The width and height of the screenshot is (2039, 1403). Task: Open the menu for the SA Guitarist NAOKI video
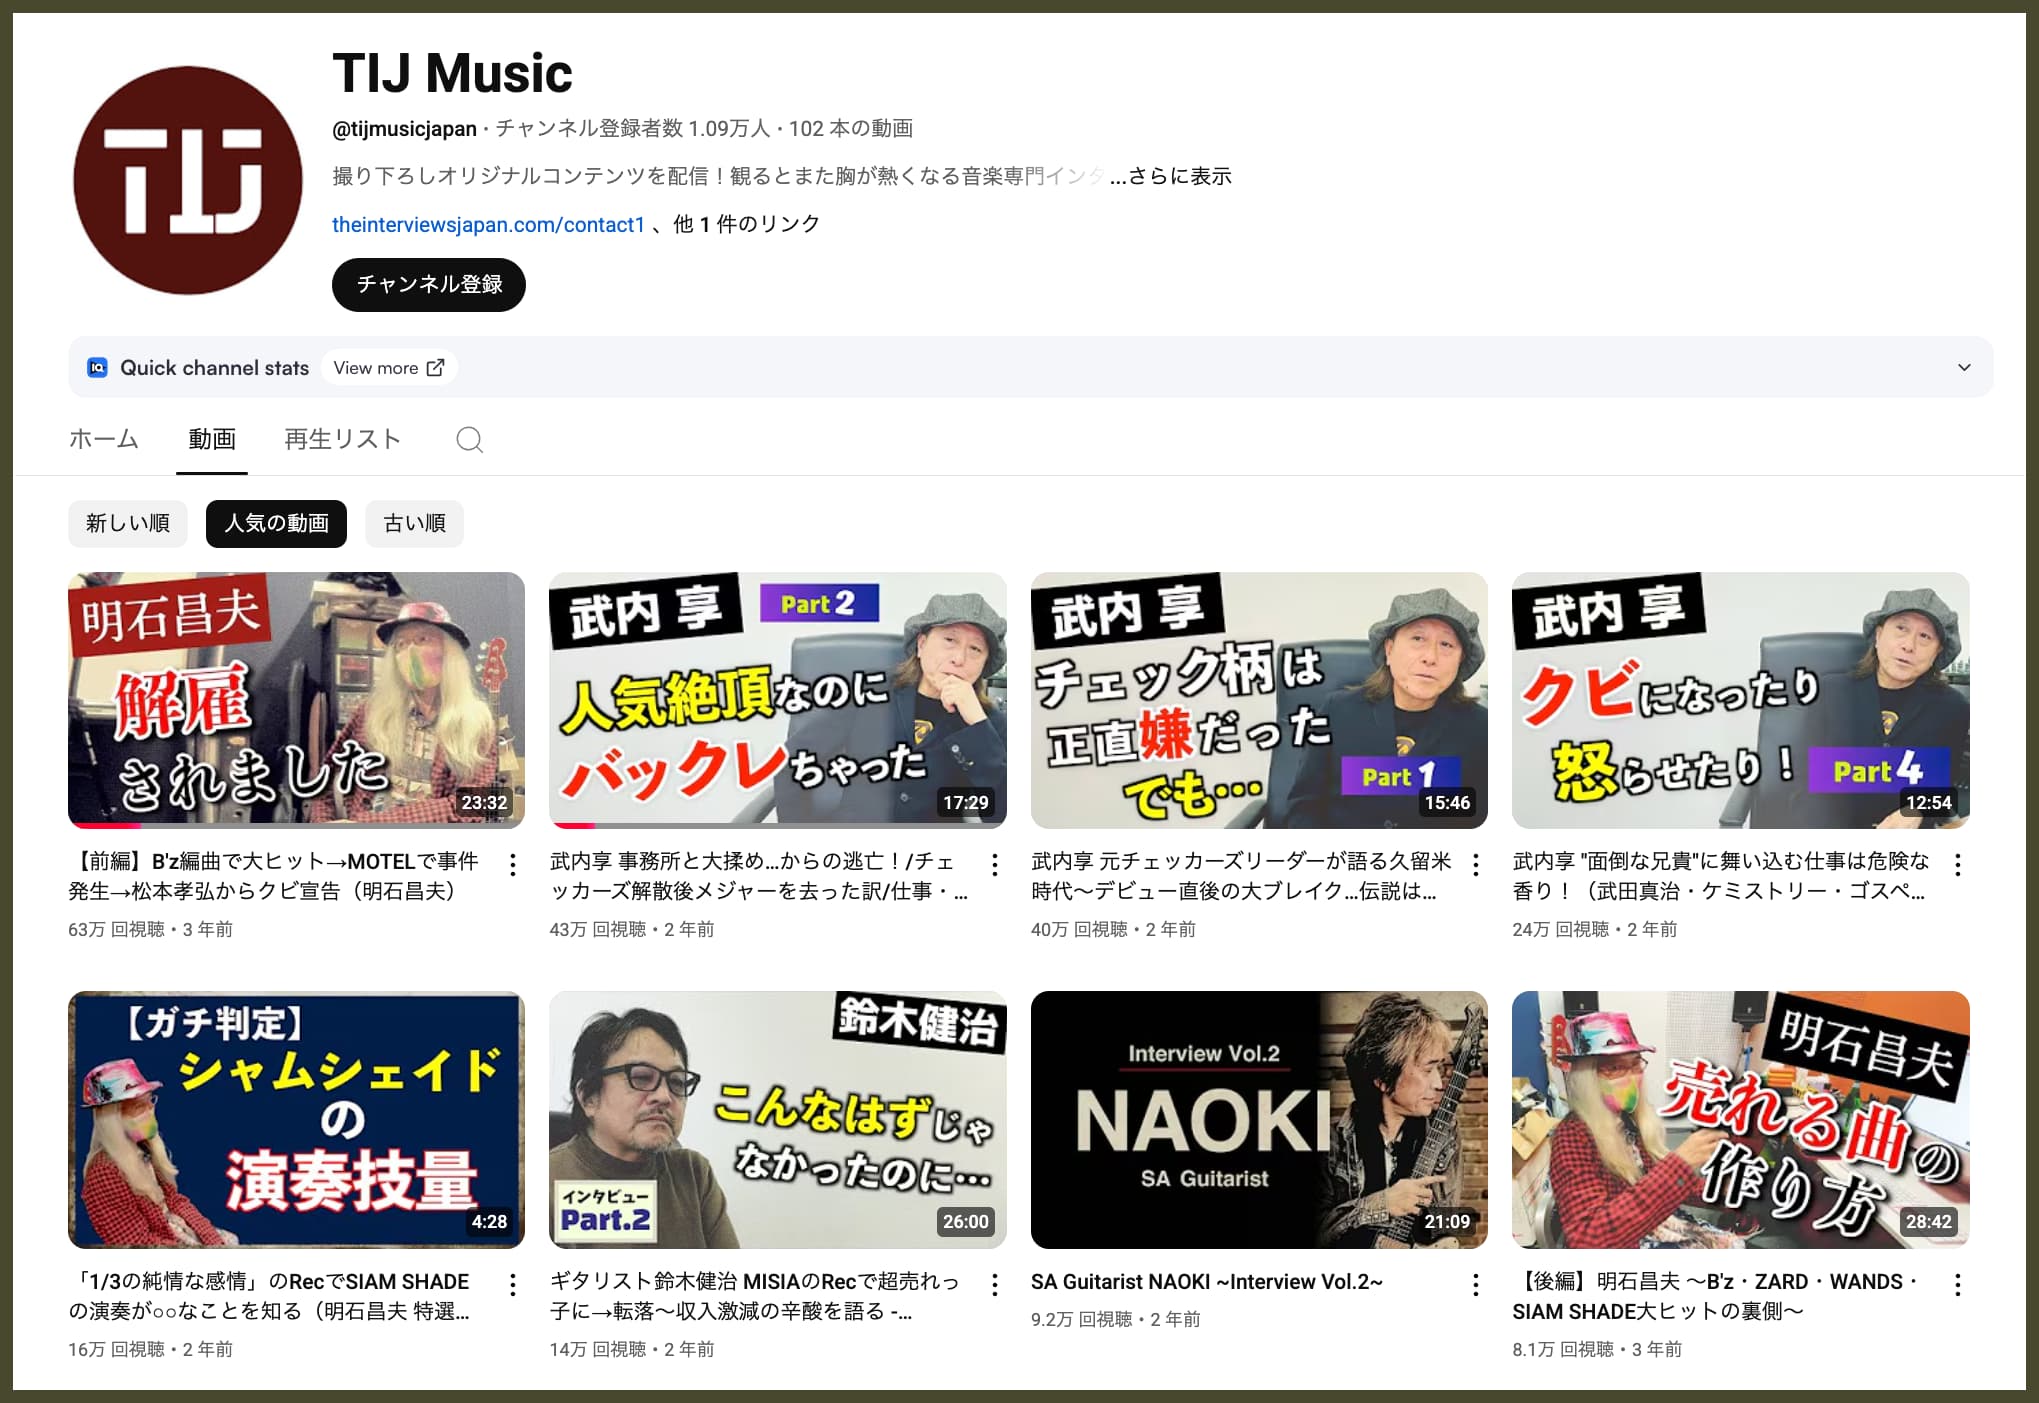(1476, 1285)
